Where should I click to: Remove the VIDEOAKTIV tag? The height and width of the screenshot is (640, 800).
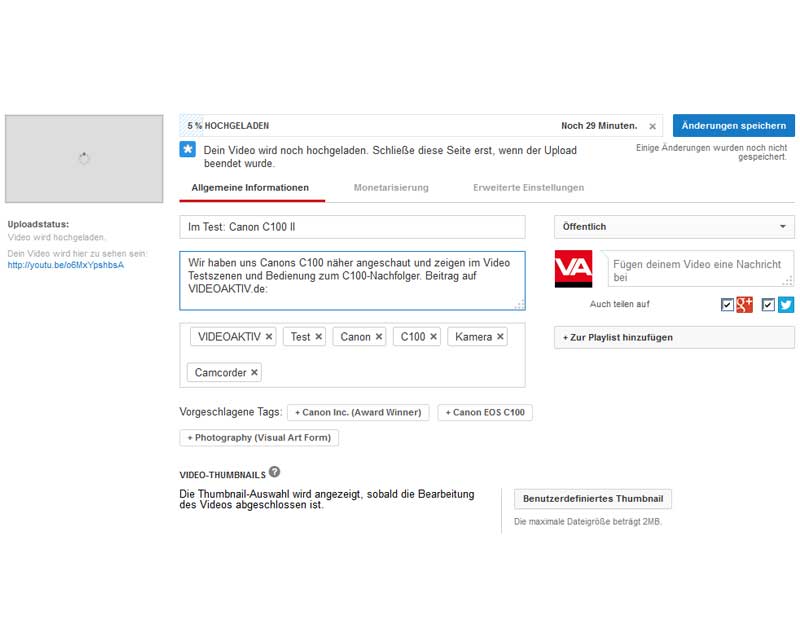point(269,337)
